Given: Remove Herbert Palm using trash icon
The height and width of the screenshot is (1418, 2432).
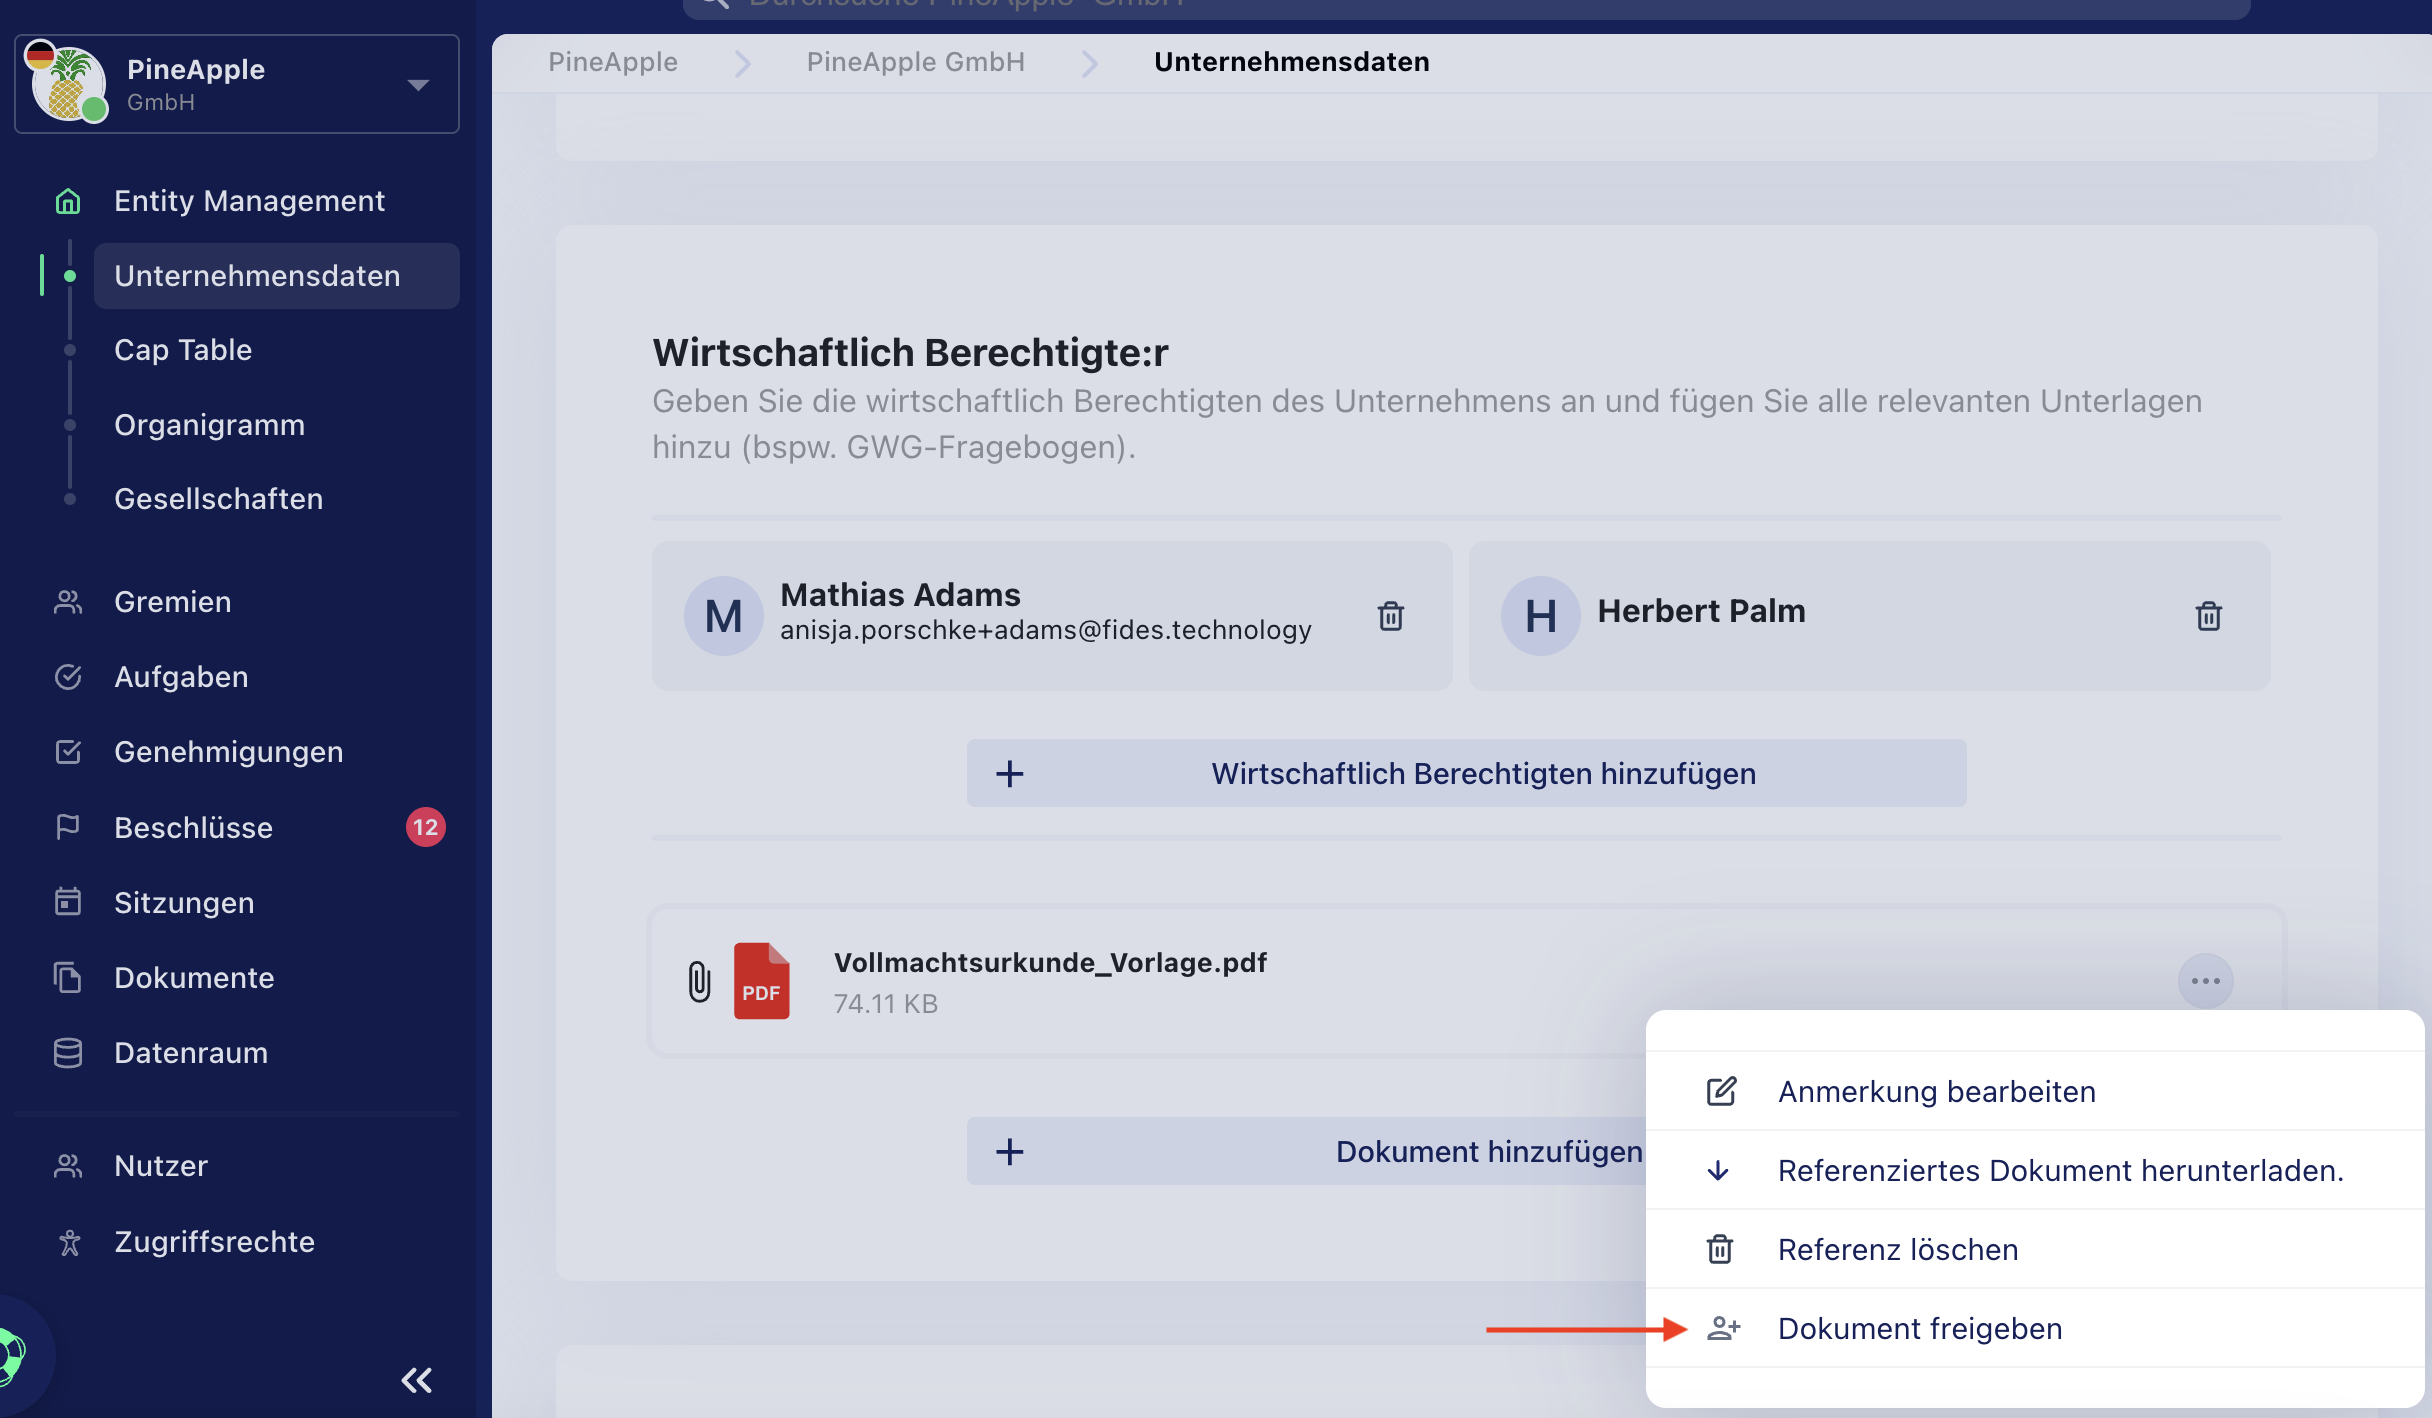Looking at the screenshot, I should tap(2208, 616).
